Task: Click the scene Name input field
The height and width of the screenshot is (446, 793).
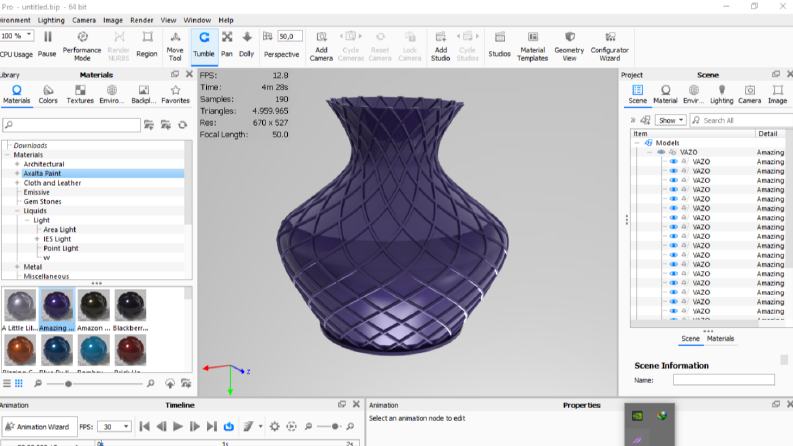Action: [x=724, y=380]
